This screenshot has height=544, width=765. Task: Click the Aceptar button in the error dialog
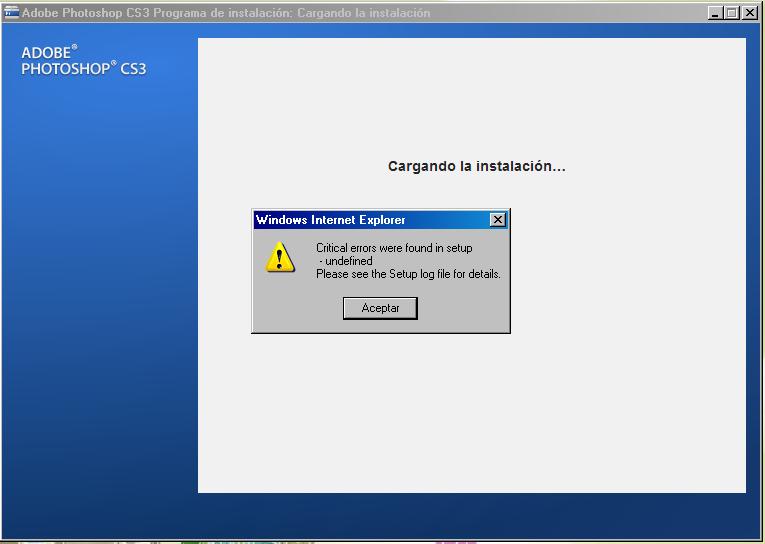tap(380, 308)
